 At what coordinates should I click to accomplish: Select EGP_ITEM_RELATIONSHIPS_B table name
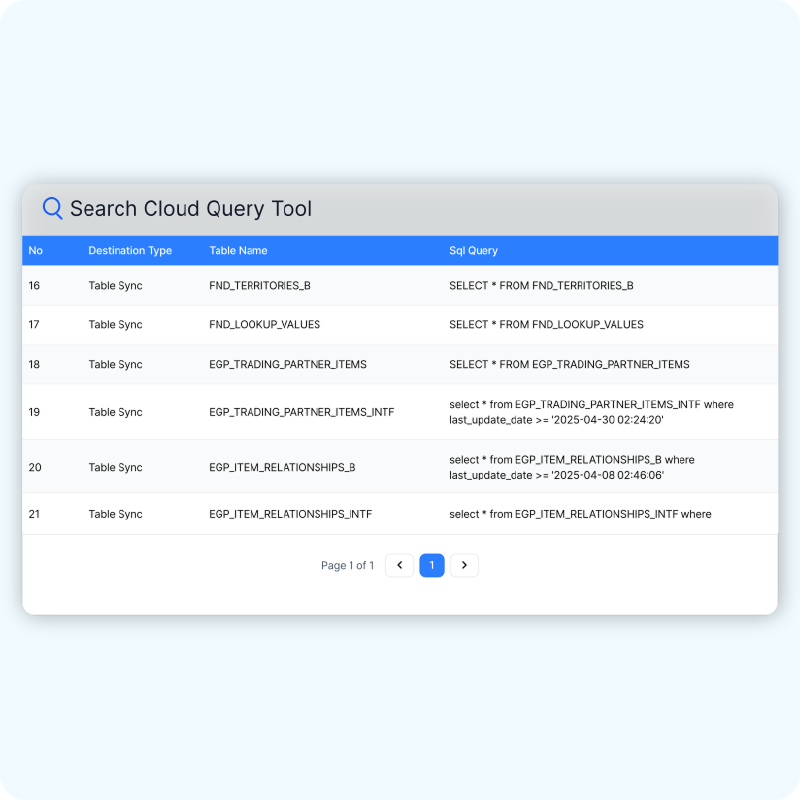[x=282, y=467]
